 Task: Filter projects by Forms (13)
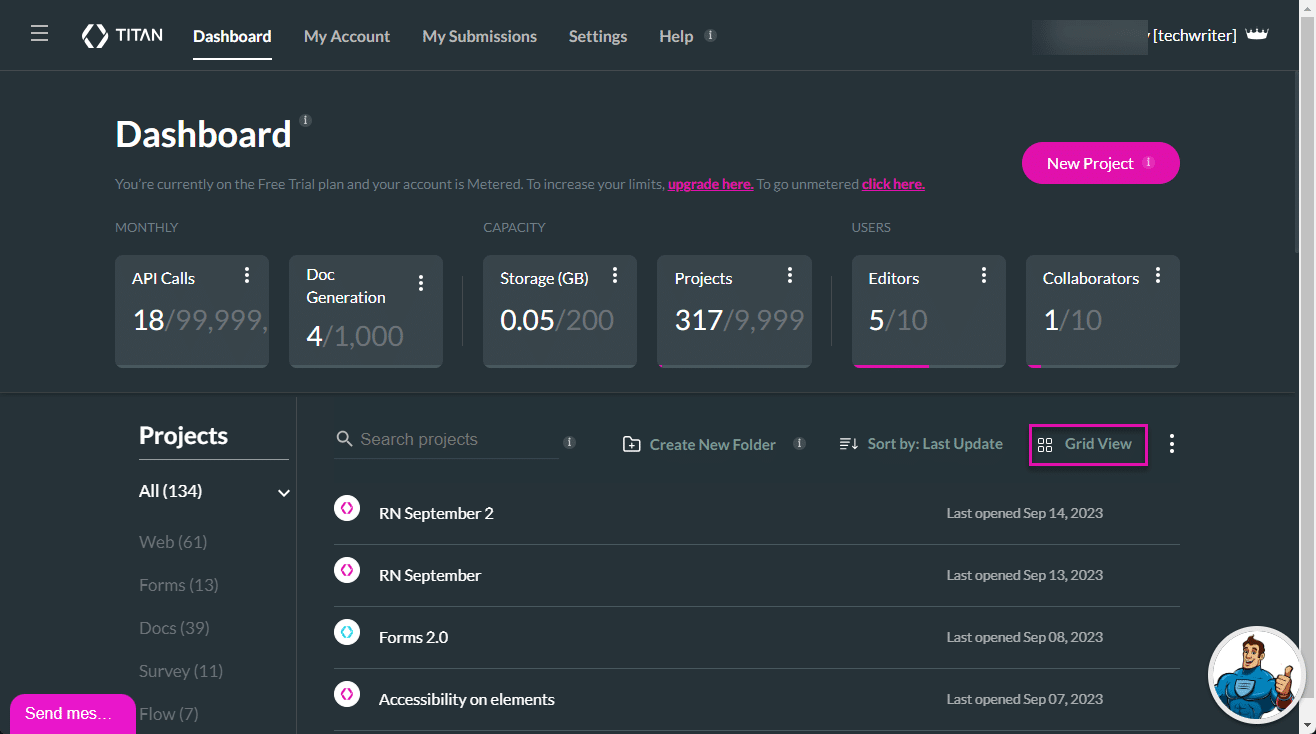(x=178, y=585)
